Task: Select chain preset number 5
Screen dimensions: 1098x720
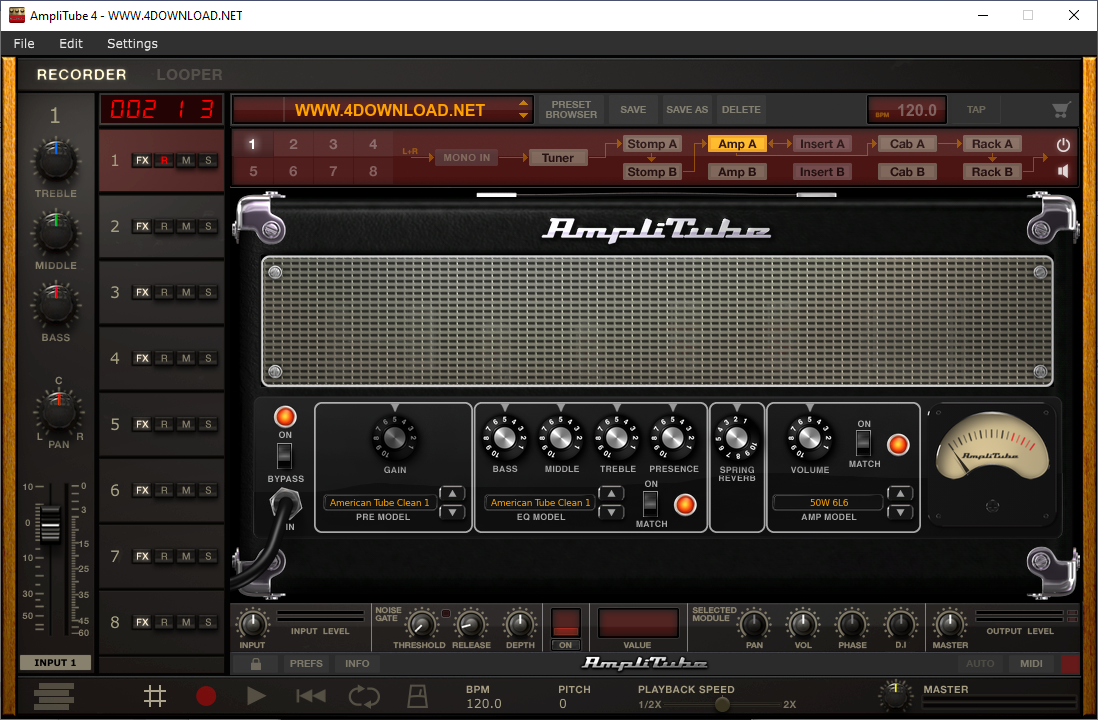Action: point(253,172)
